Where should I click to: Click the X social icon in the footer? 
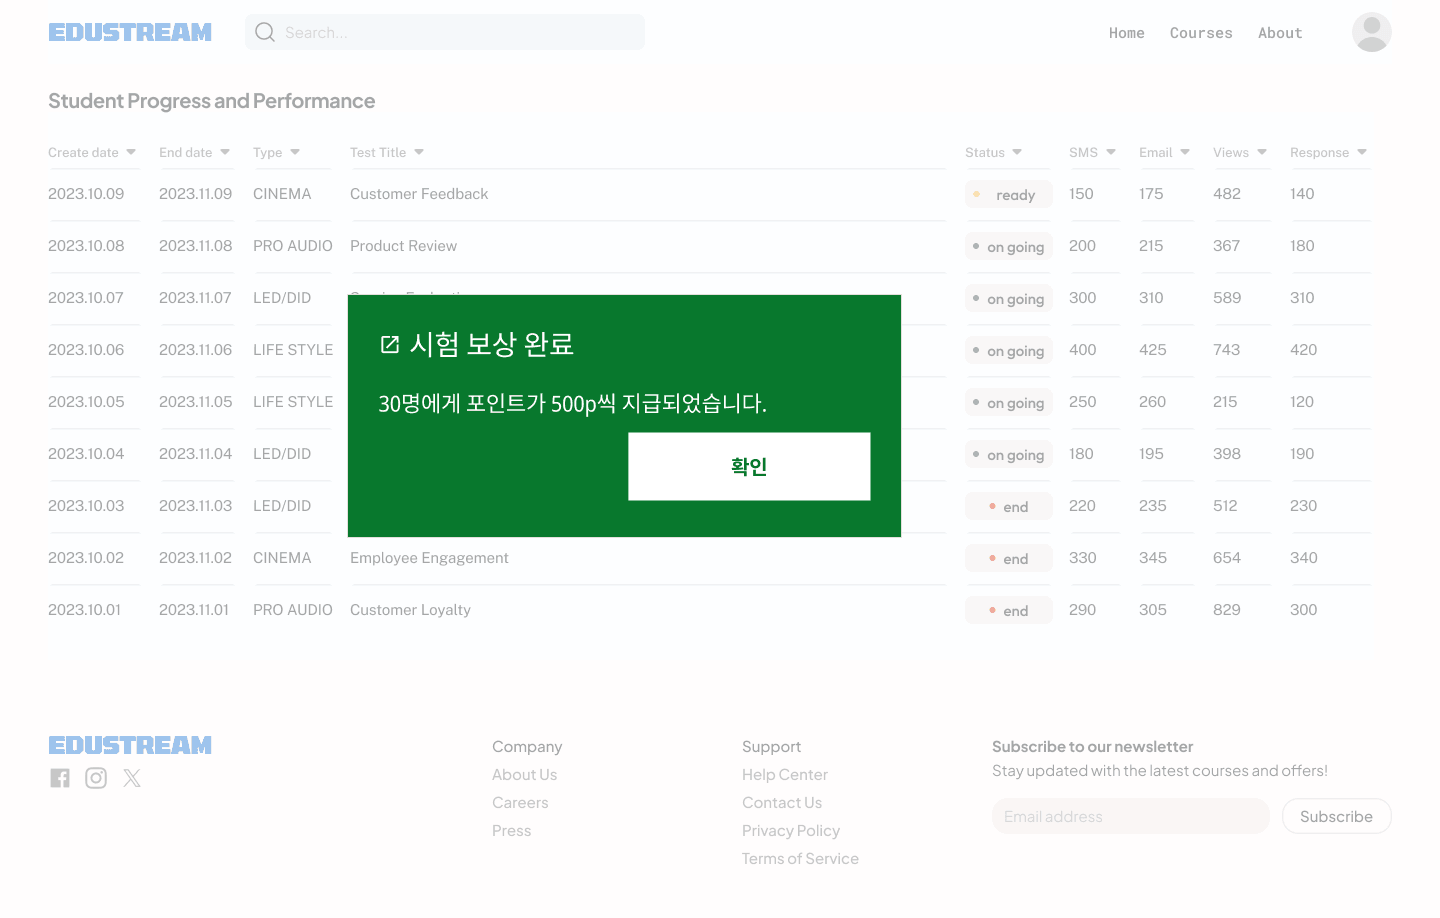point(131,777)
